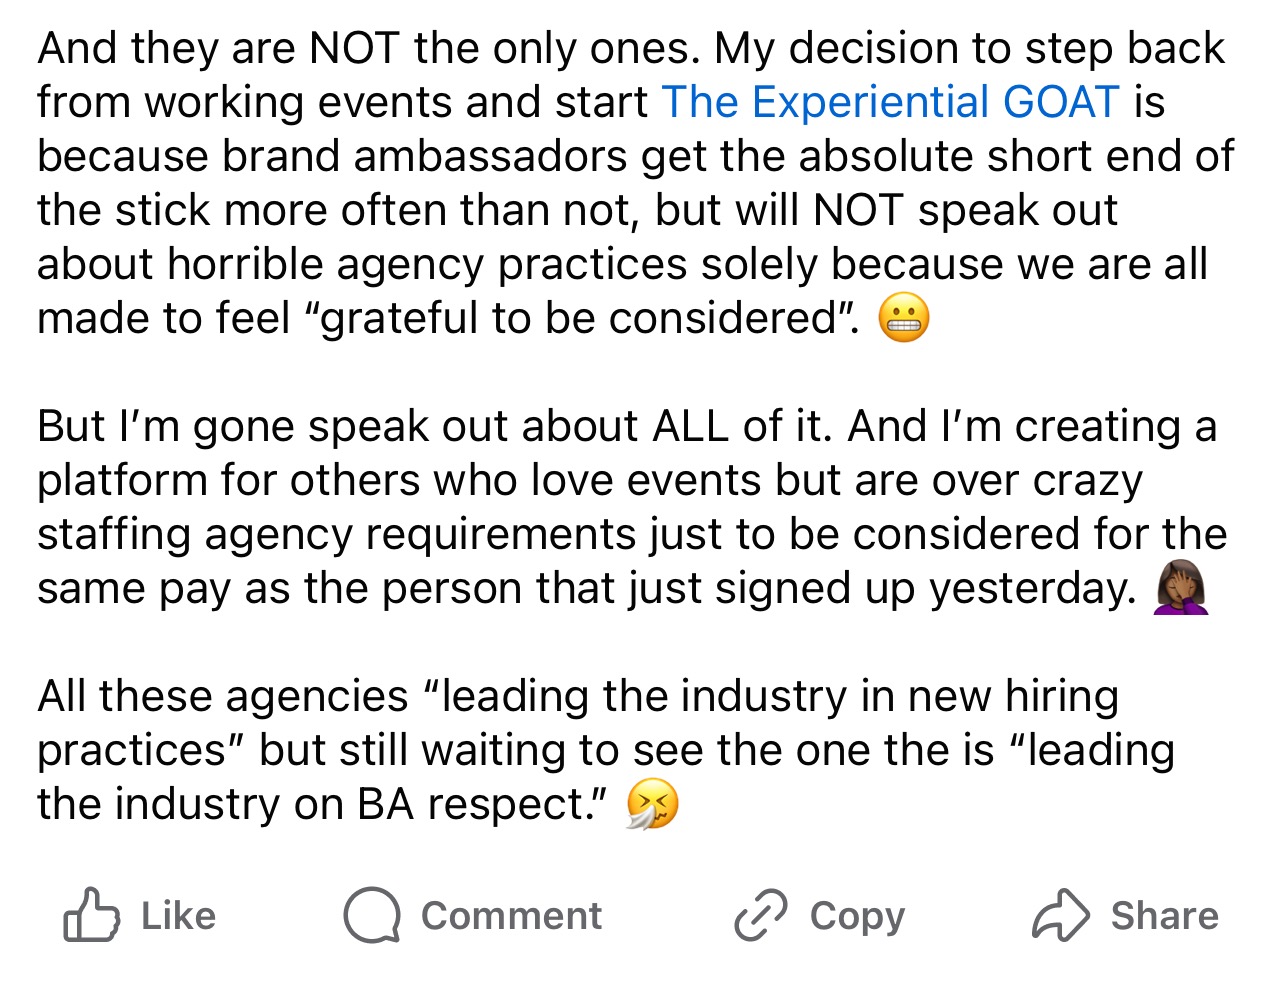This screenshot has height=985, width=1284.
Task: Click the thumbs-up Like icon
Action: click(x=92, y=915)
